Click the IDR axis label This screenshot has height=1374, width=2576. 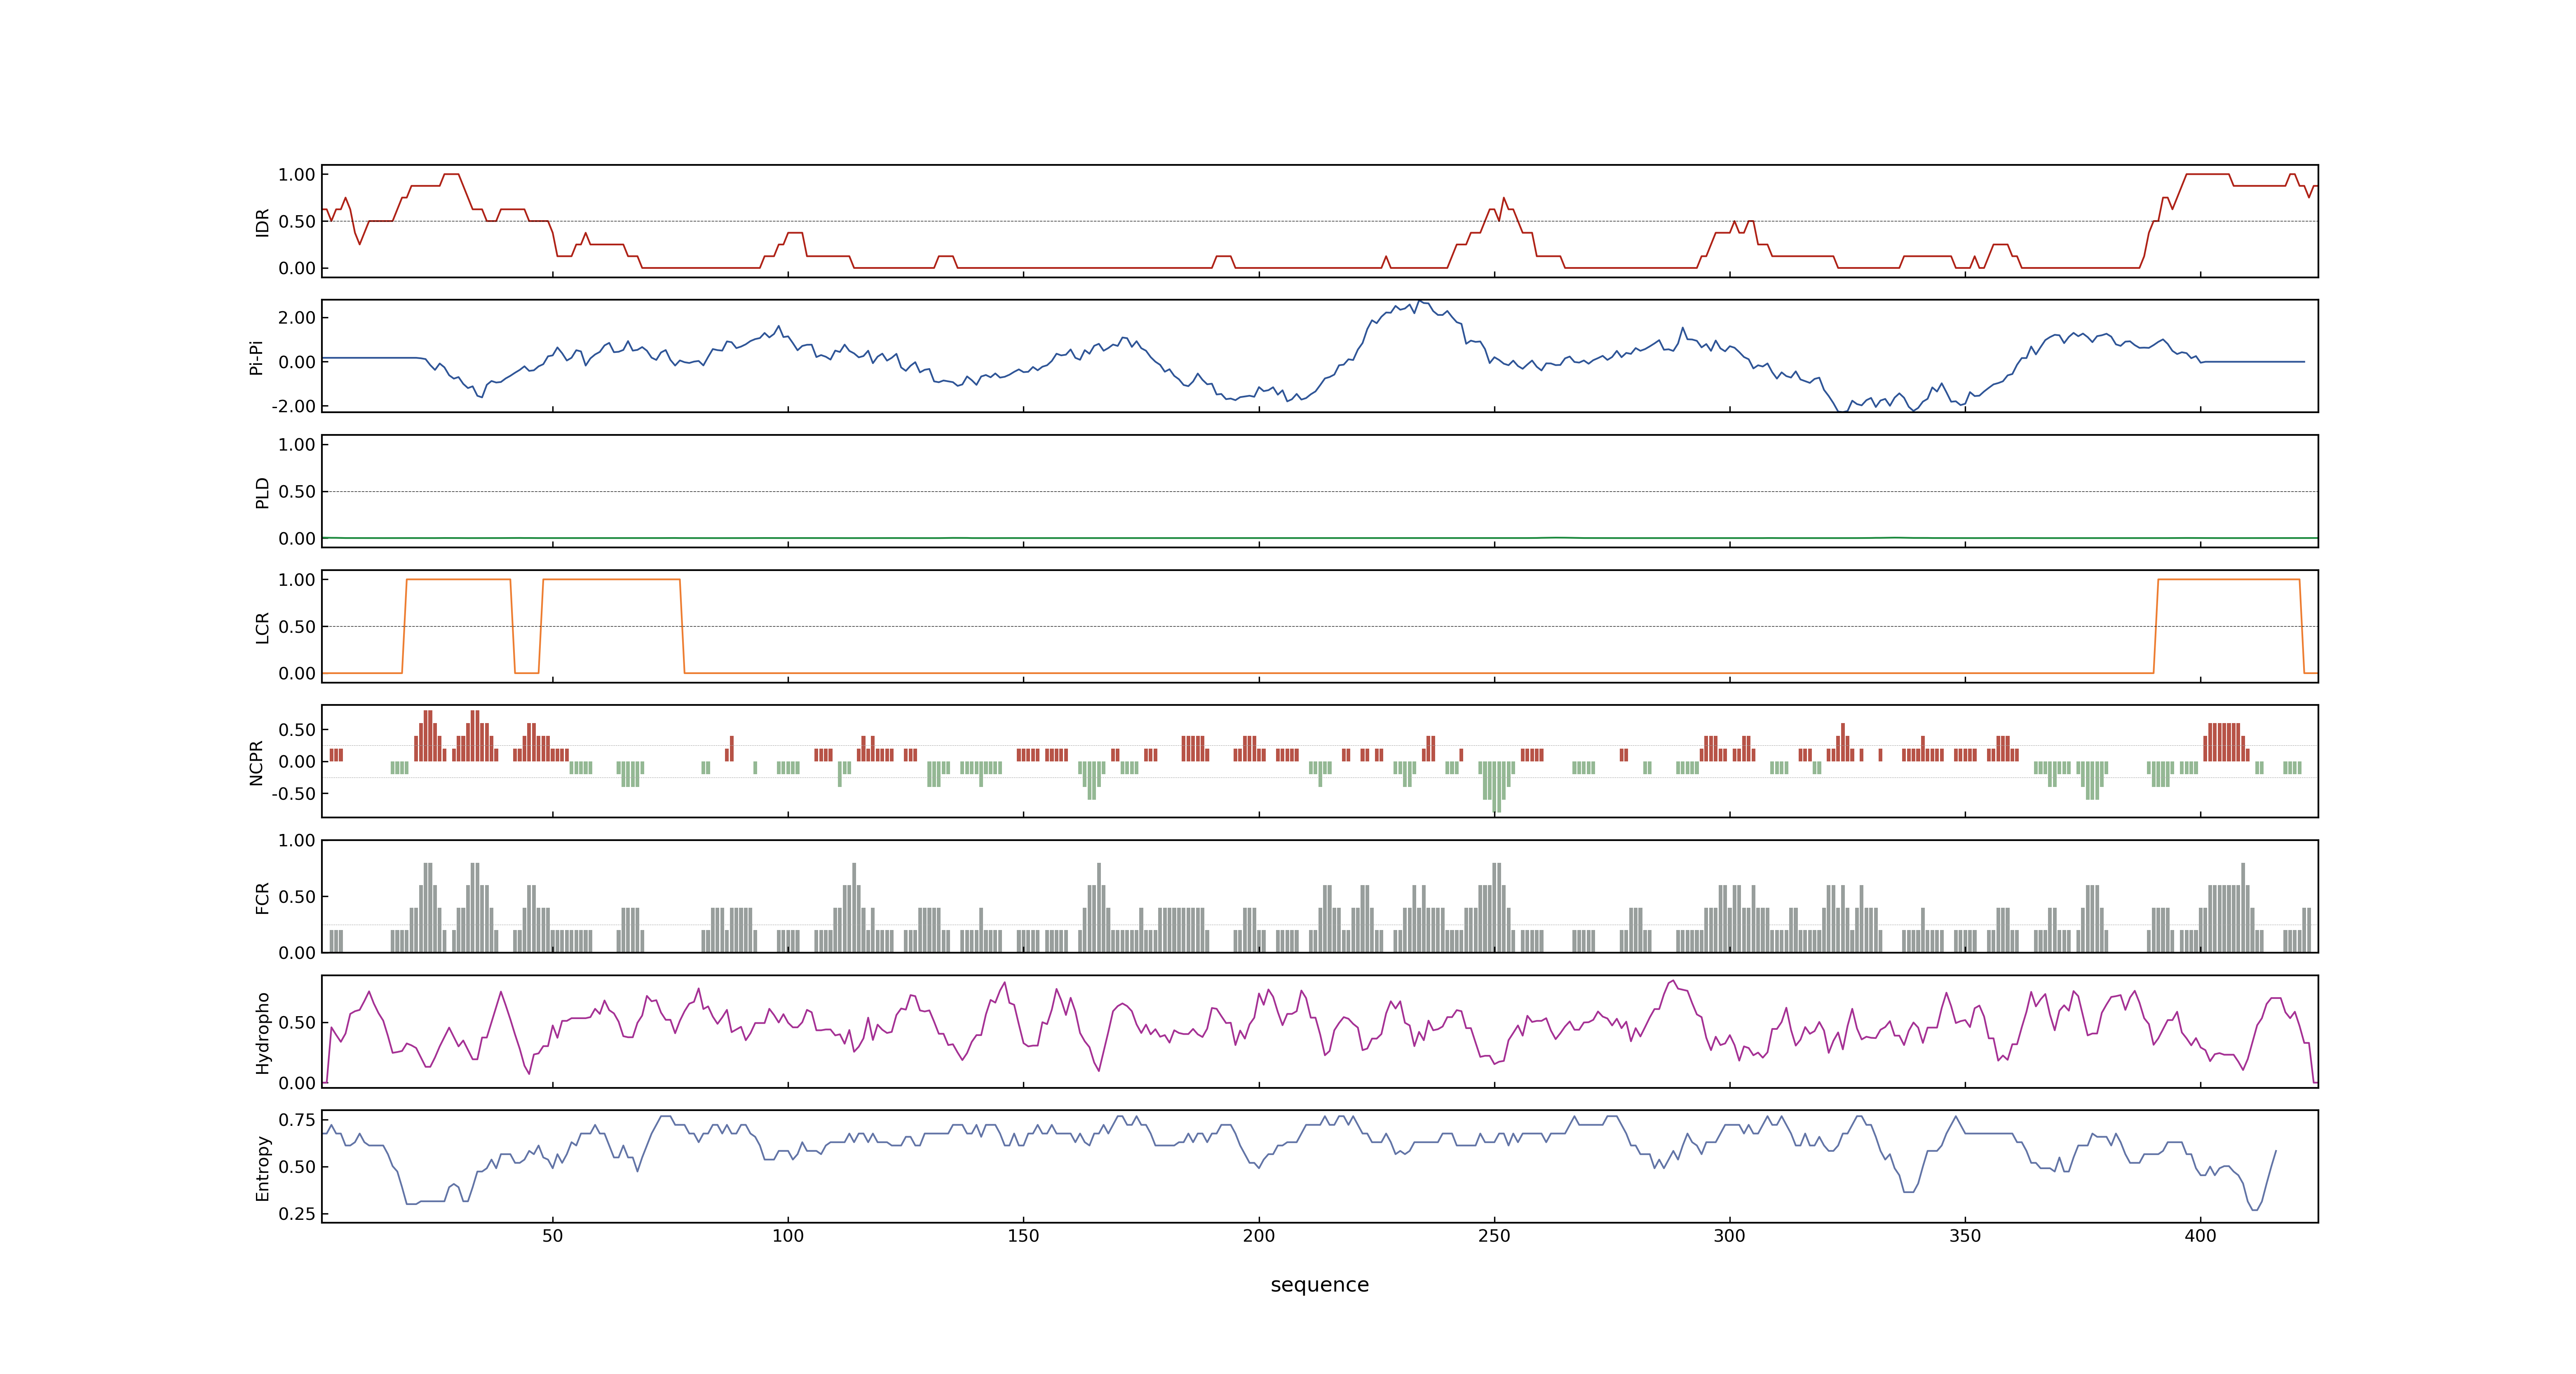click(x=262, y=222)
